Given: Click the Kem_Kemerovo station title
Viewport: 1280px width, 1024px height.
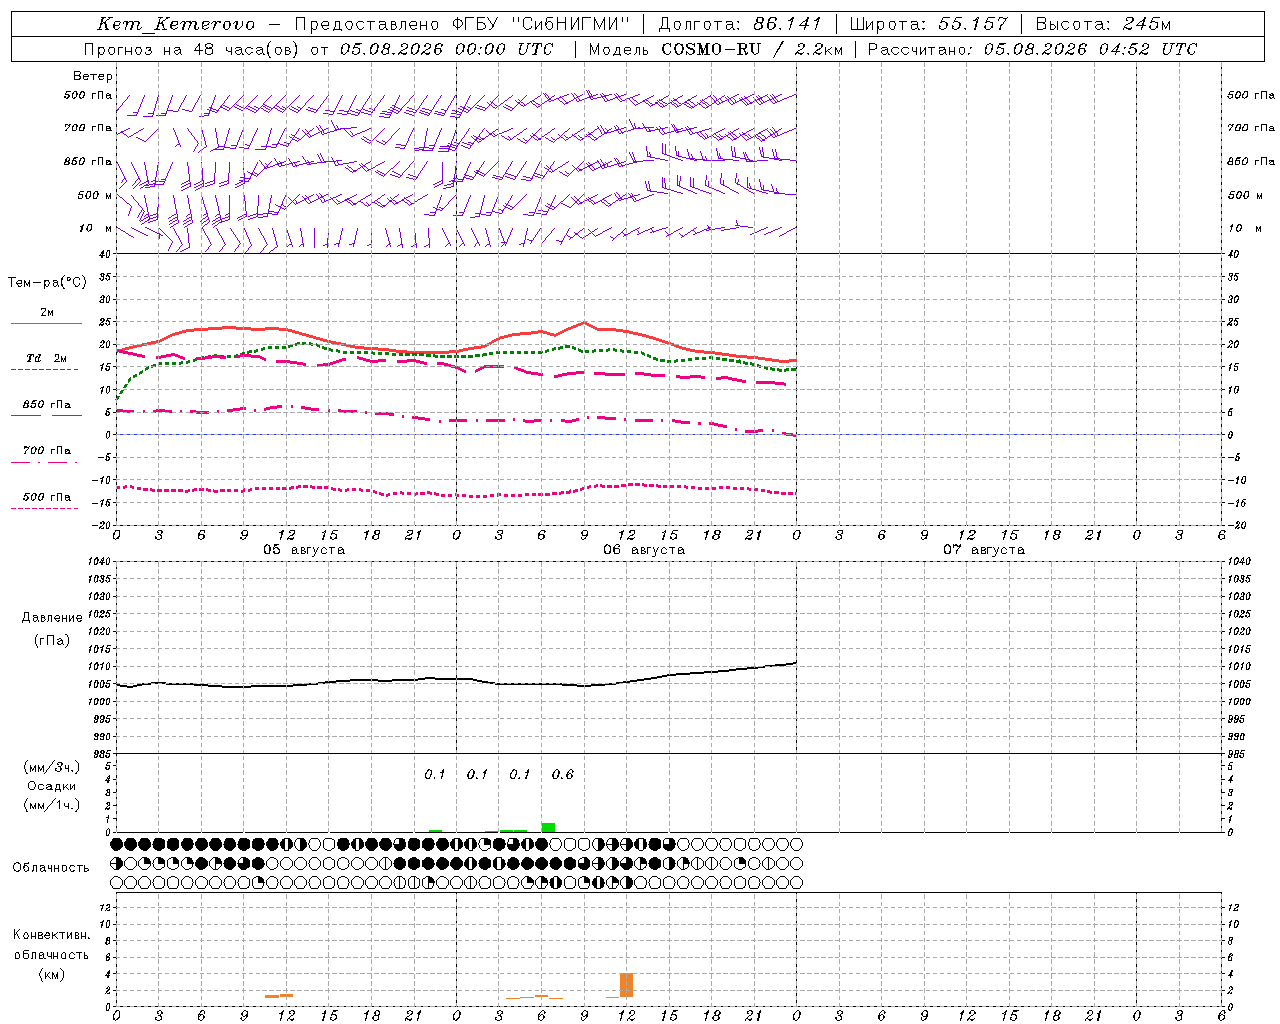Looking at the screenshot, I should [x=176, y=24].
